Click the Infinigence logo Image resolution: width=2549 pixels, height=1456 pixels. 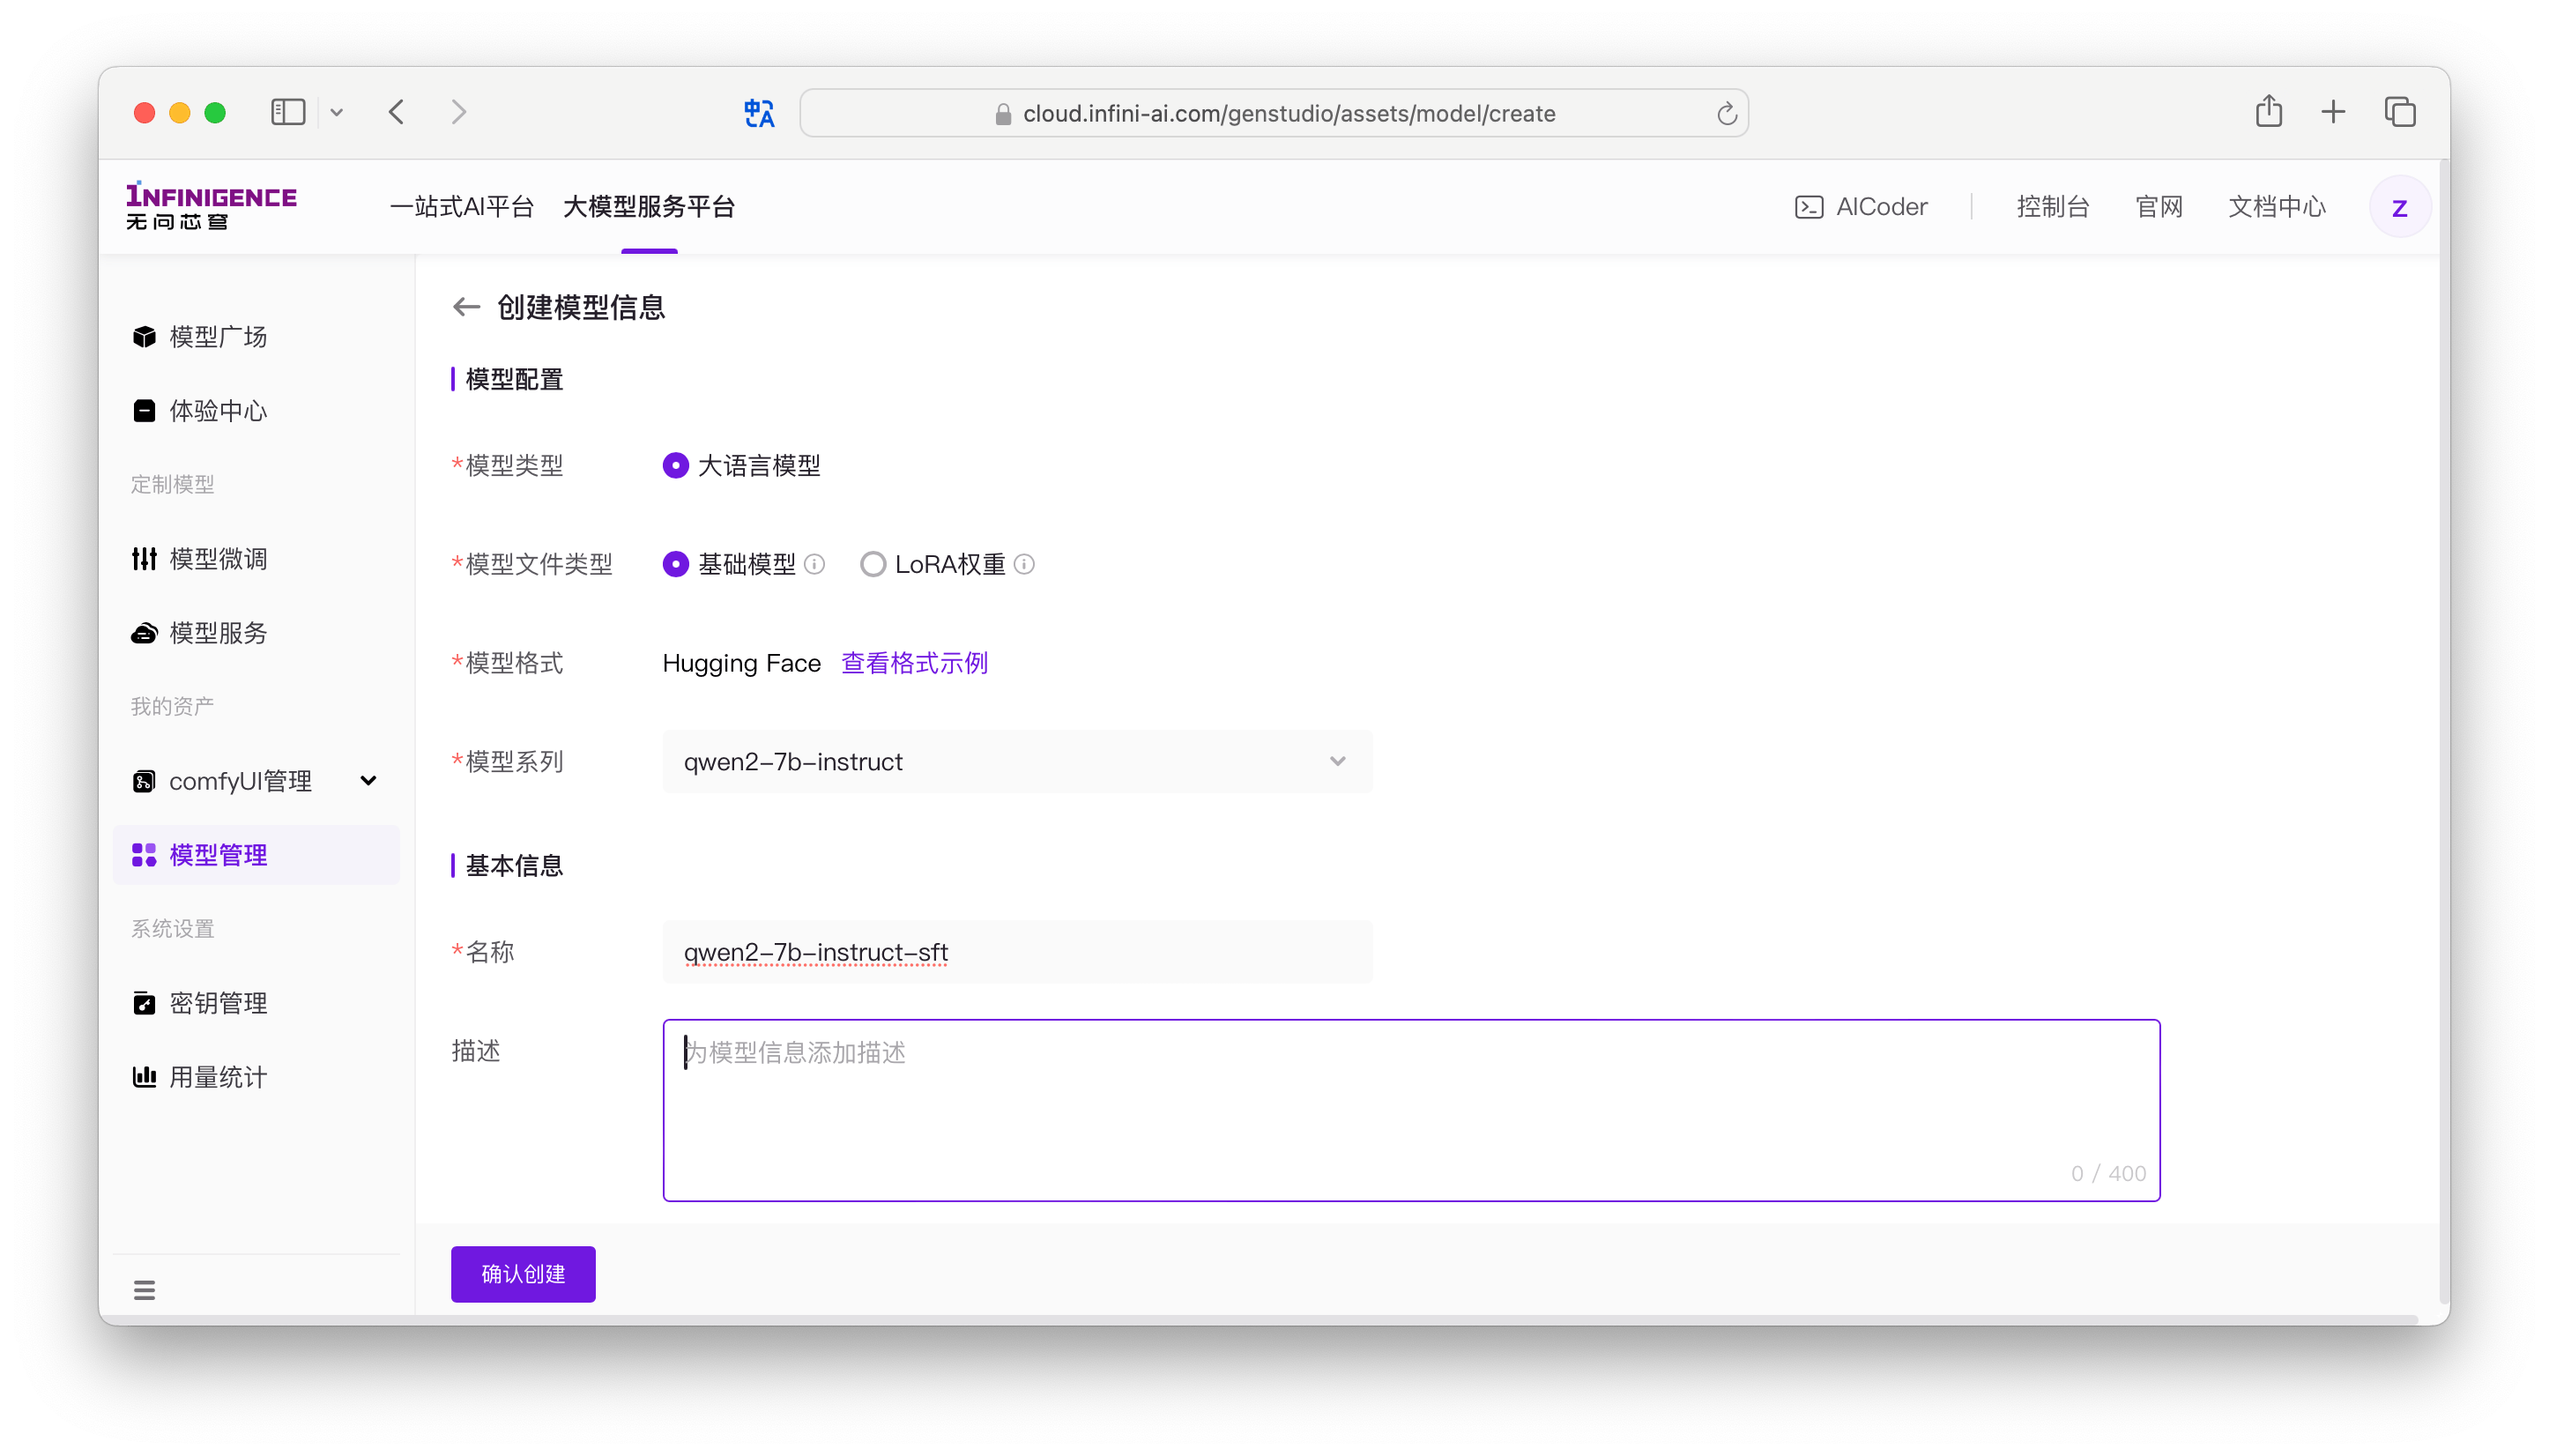click(x=211, y=206)
